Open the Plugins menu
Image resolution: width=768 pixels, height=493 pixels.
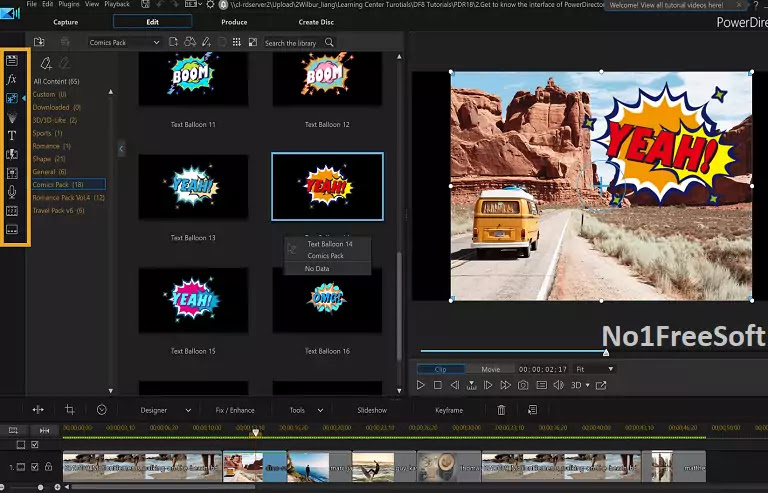pos(69,5)
